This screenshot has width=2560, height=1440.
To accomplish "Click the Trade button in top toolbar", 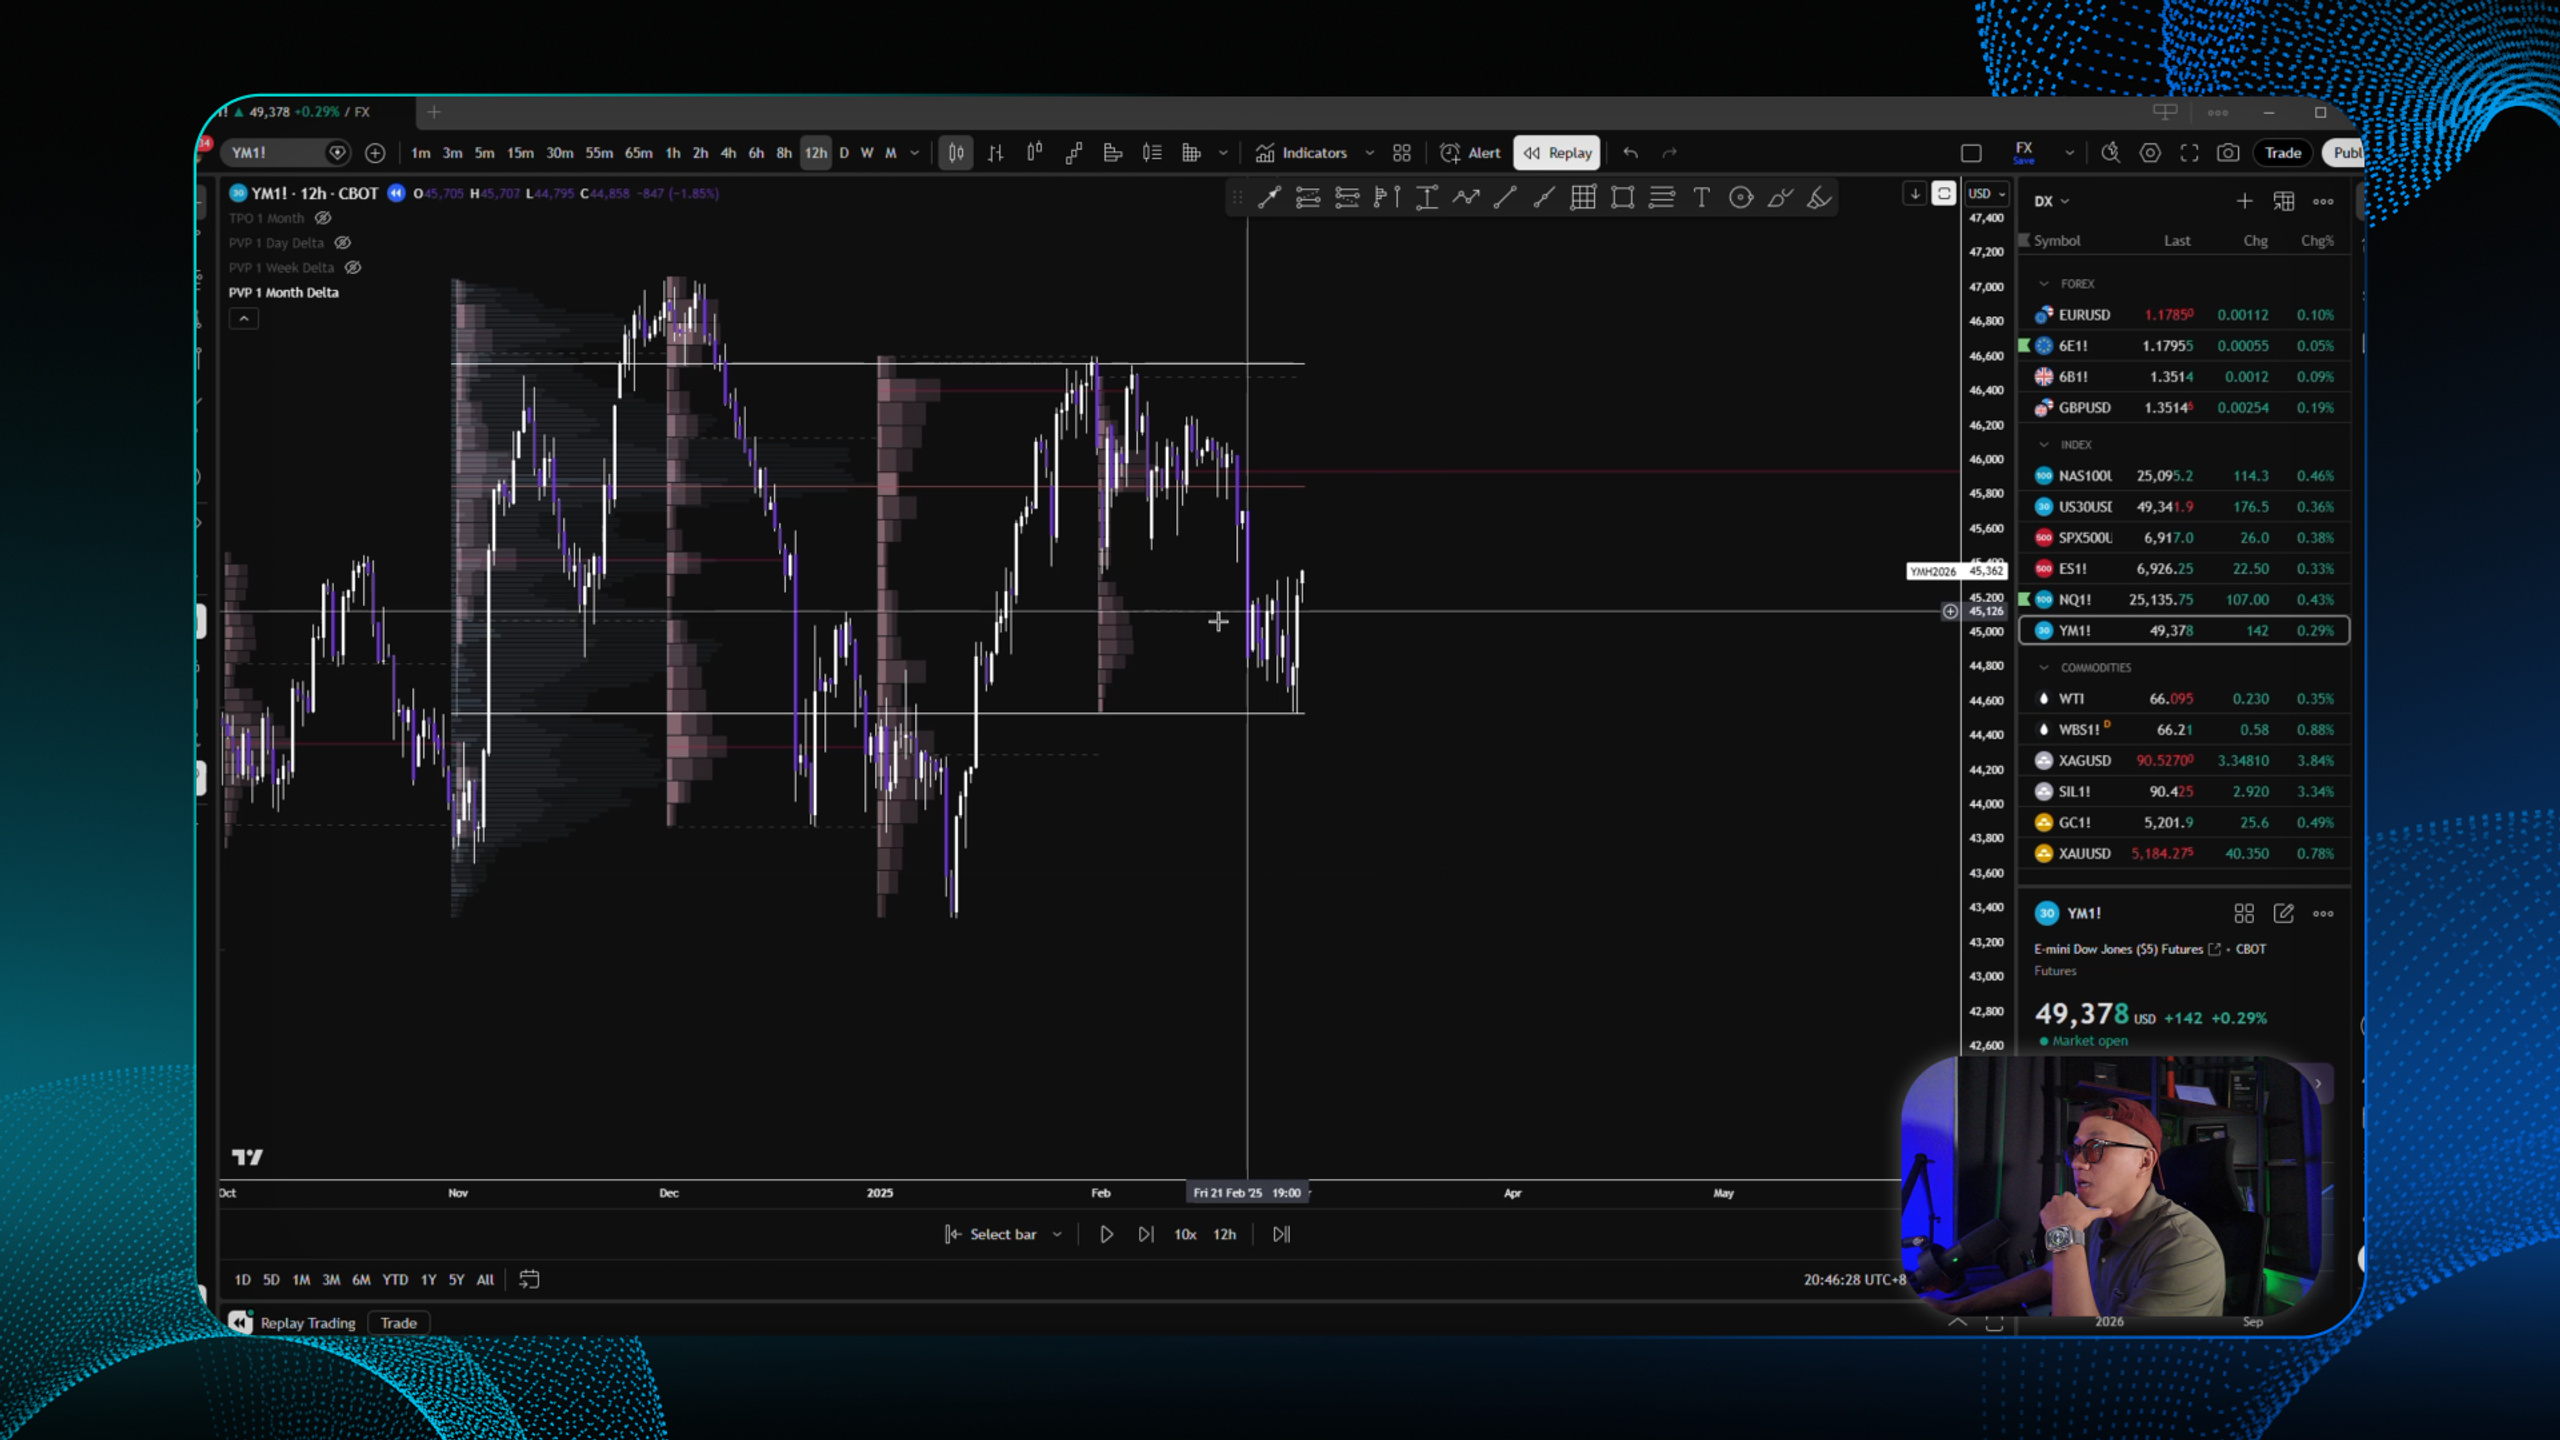I will (2282, 153).
